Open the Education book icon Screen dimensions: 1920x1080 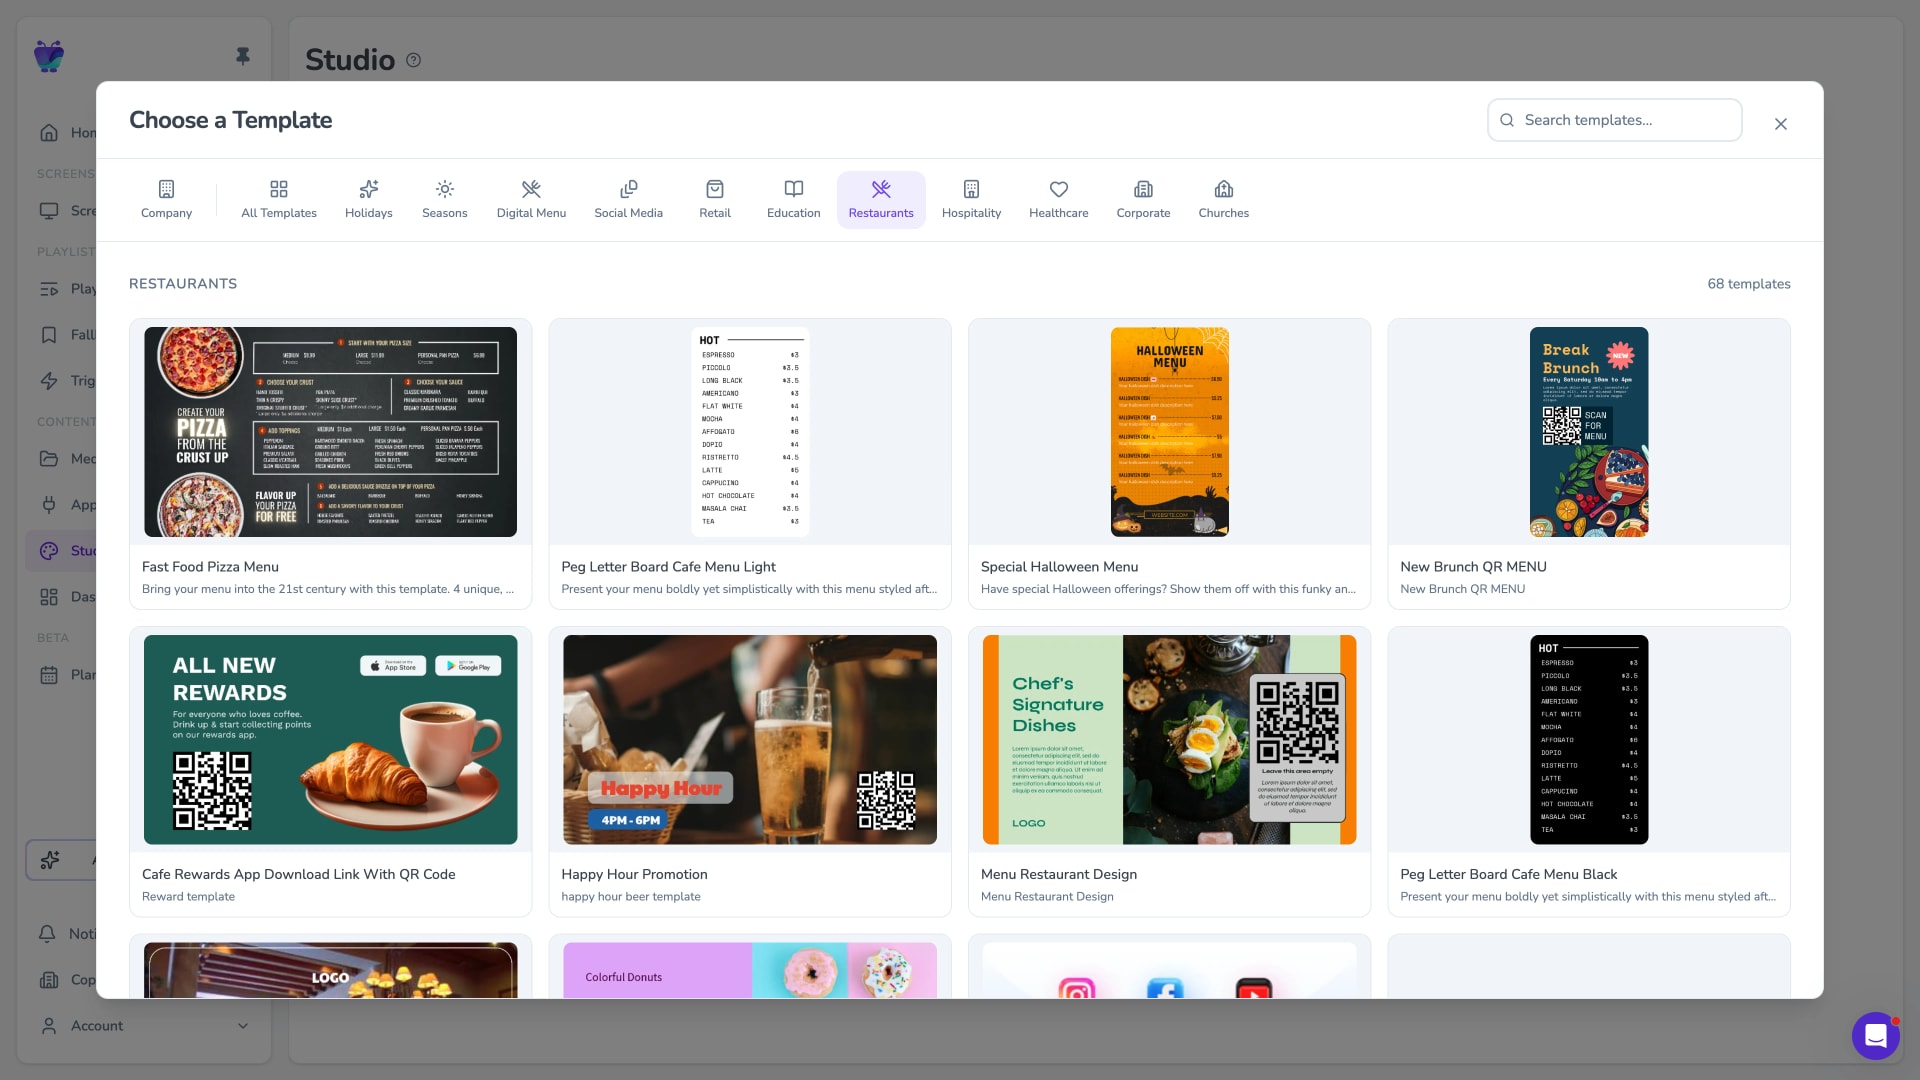coord(794,189)
